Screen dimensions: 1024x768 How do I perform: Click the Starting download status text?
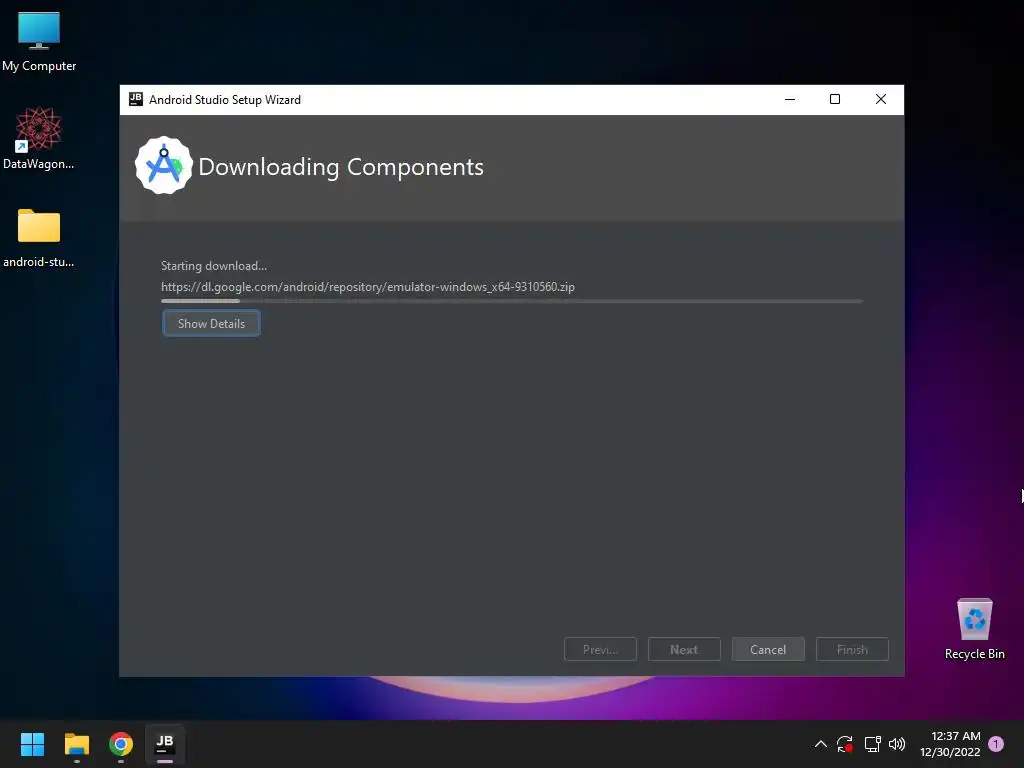[214, 266]
